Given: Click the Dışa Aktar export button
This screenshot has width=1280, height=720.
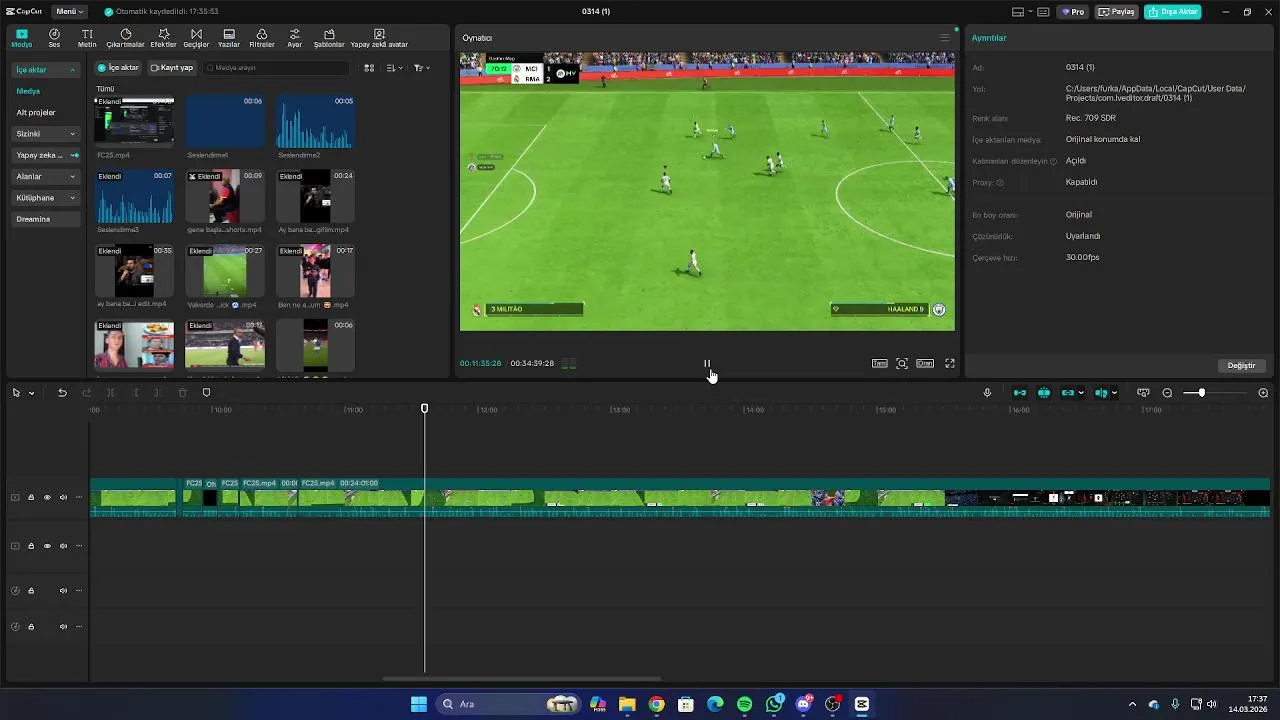Looking at the screenshot, I should point(1173,12).
